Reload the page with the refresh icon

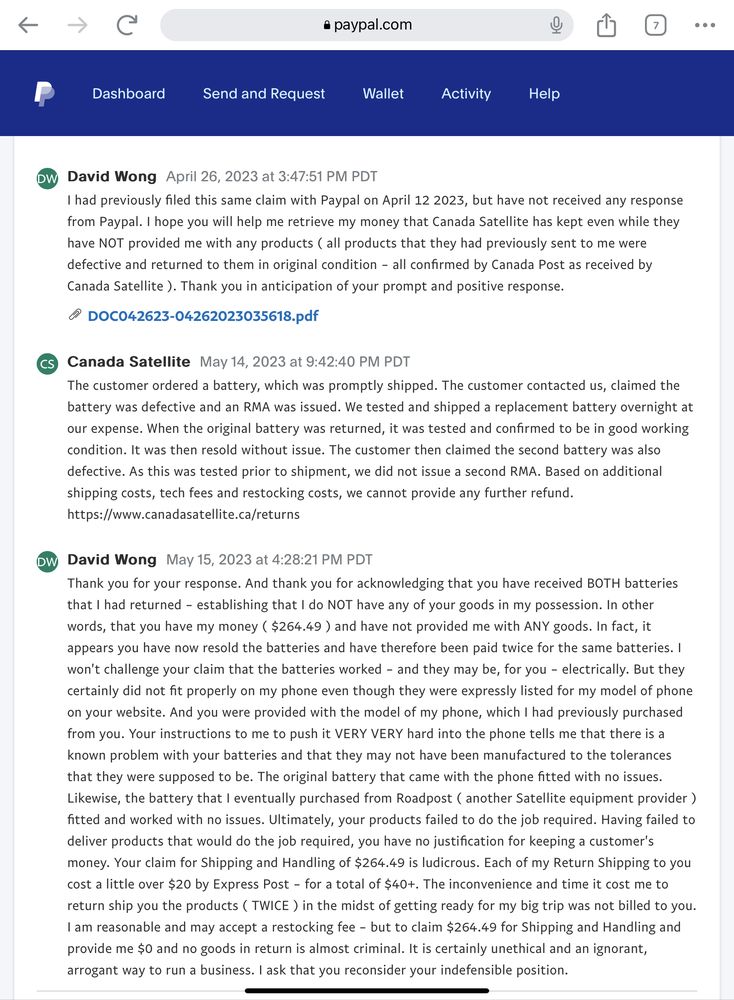[x=126, y=25]
